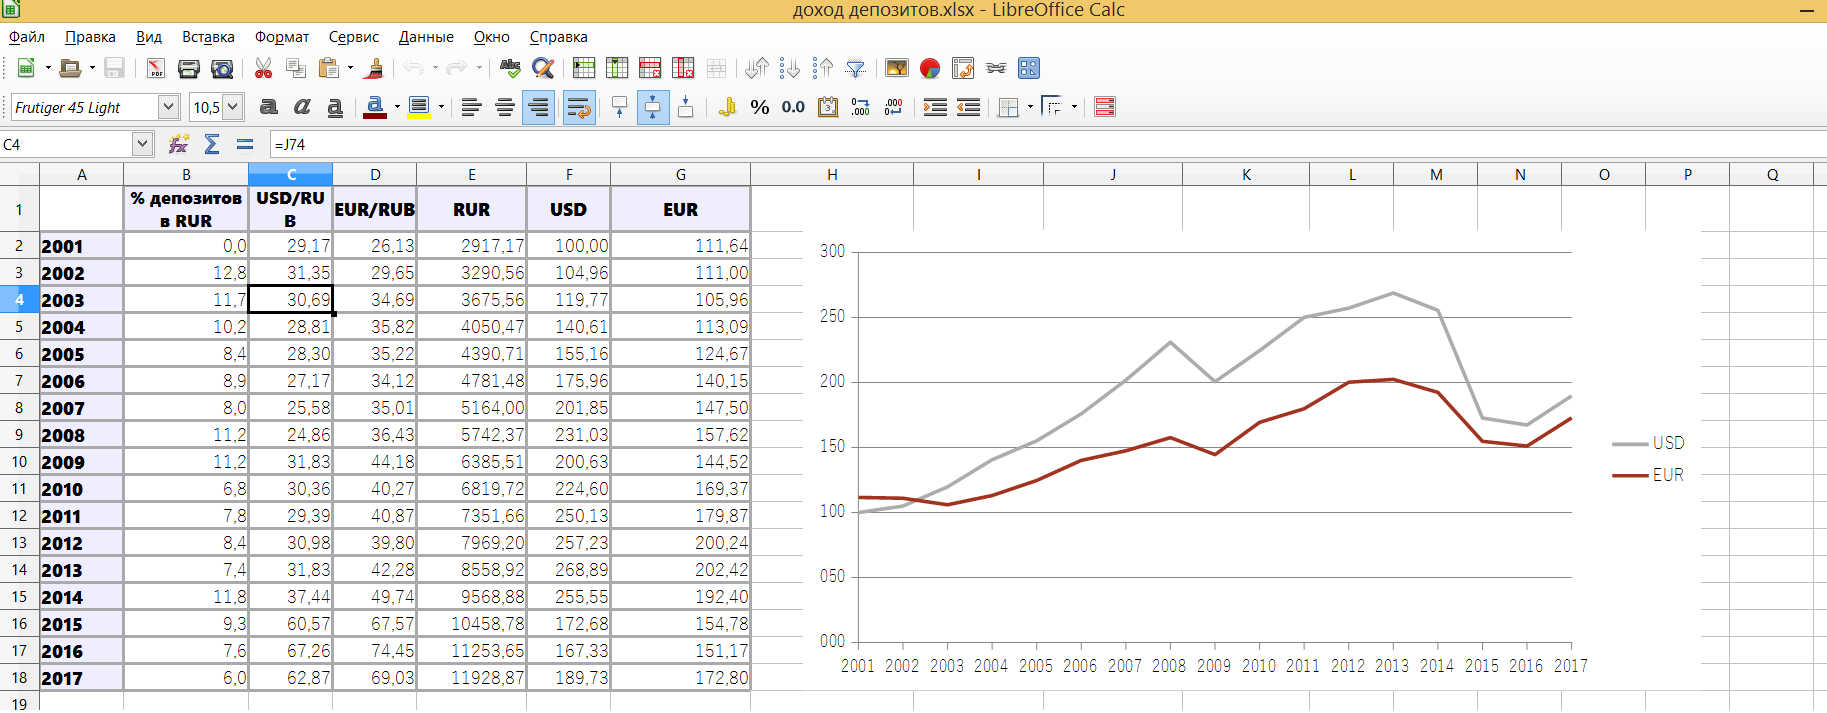1827x713 pixels.
Task: Increase the cell indent
Action: coord(935,107)
